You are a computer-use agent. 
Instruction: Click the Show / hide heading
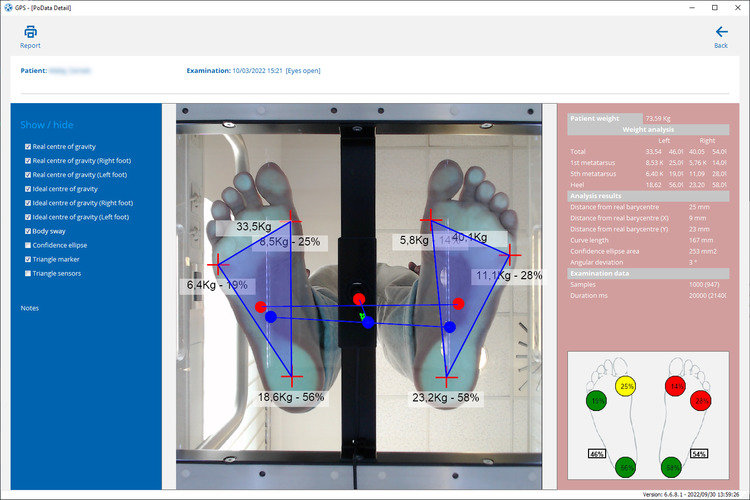click(x=47, y=125)
